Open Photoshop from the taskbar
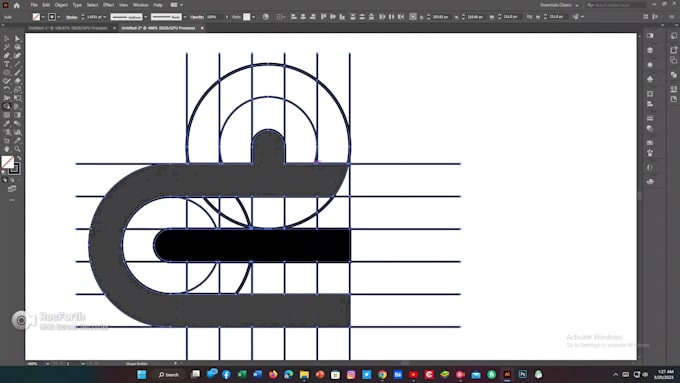This screenshot has width=680, height=383. tap(523, 374)
